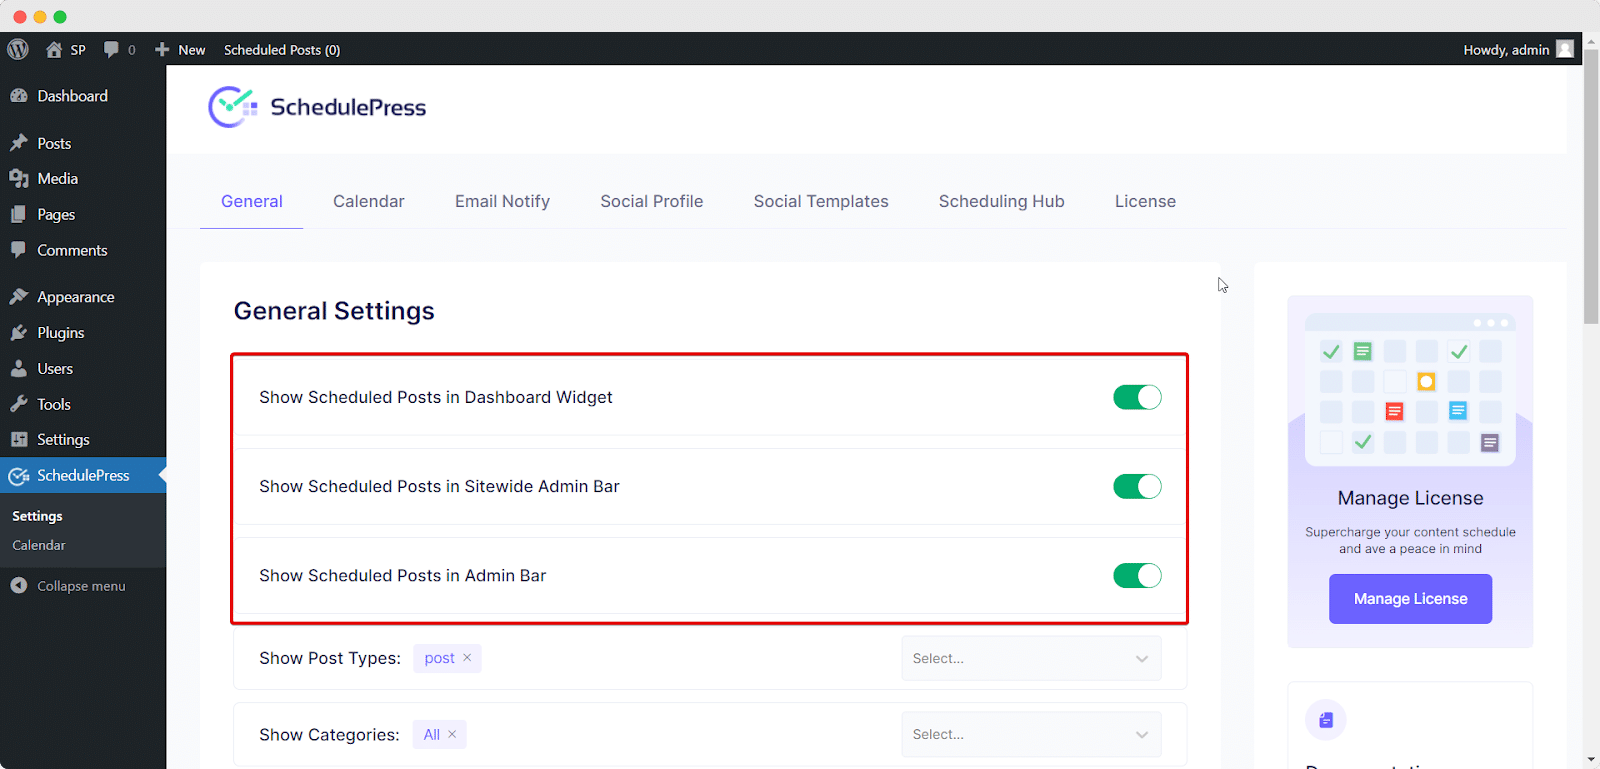Click the Plugins plug icon
This screenshot has height=769, width=1600.
pyautogui.click(x=19, y=332)
